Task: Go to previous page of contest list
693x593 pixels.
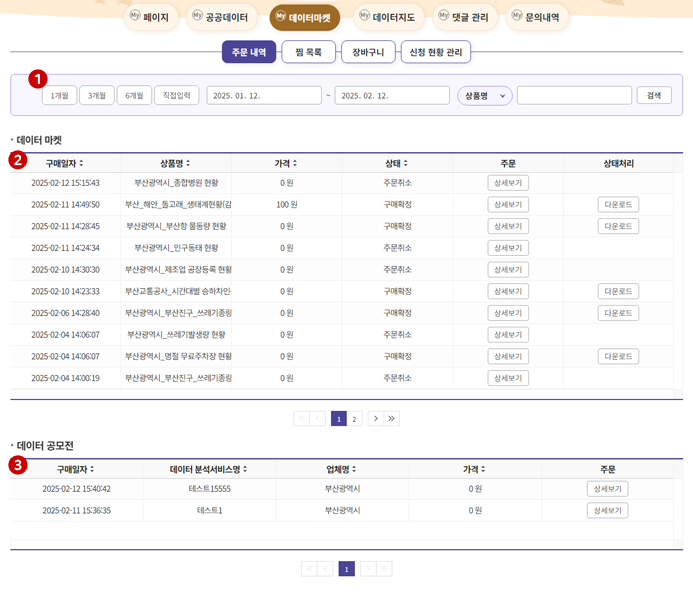Action: point(325,569)
